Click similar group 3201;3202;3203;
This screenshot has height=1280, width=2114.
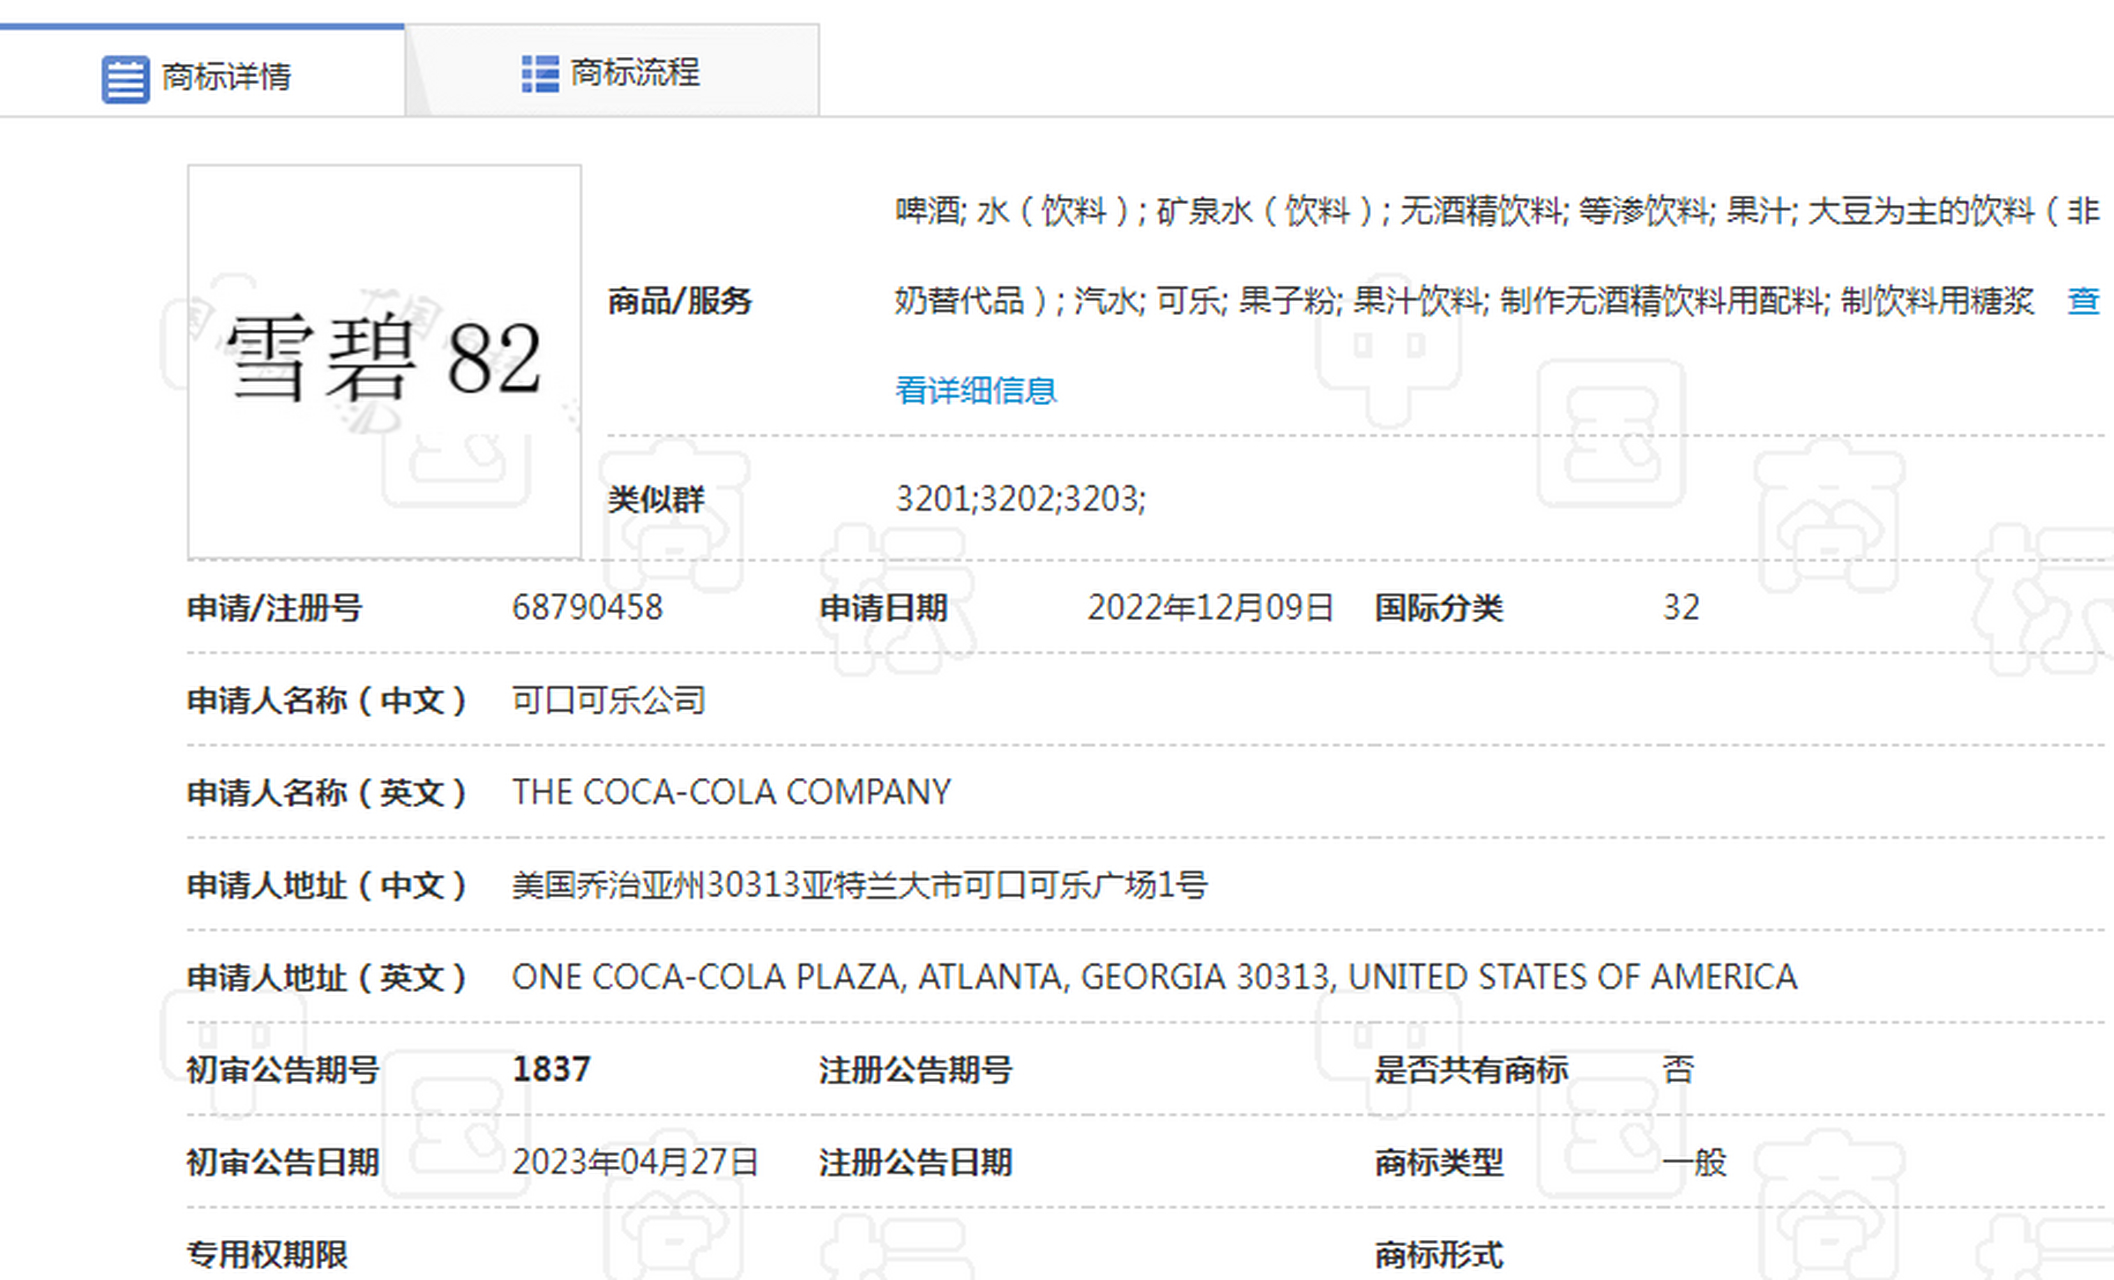[x=1020, y=498]
